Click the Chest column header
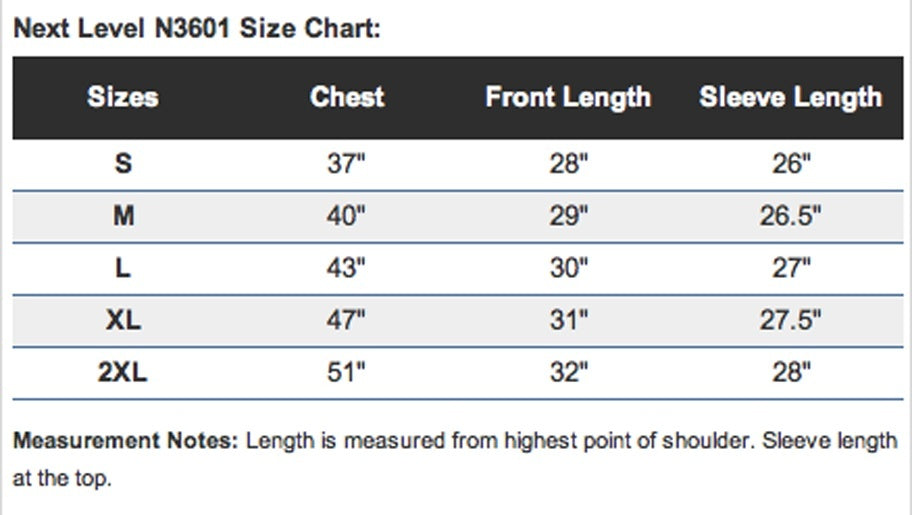This screenshot has height=515, width=912. 347,97
